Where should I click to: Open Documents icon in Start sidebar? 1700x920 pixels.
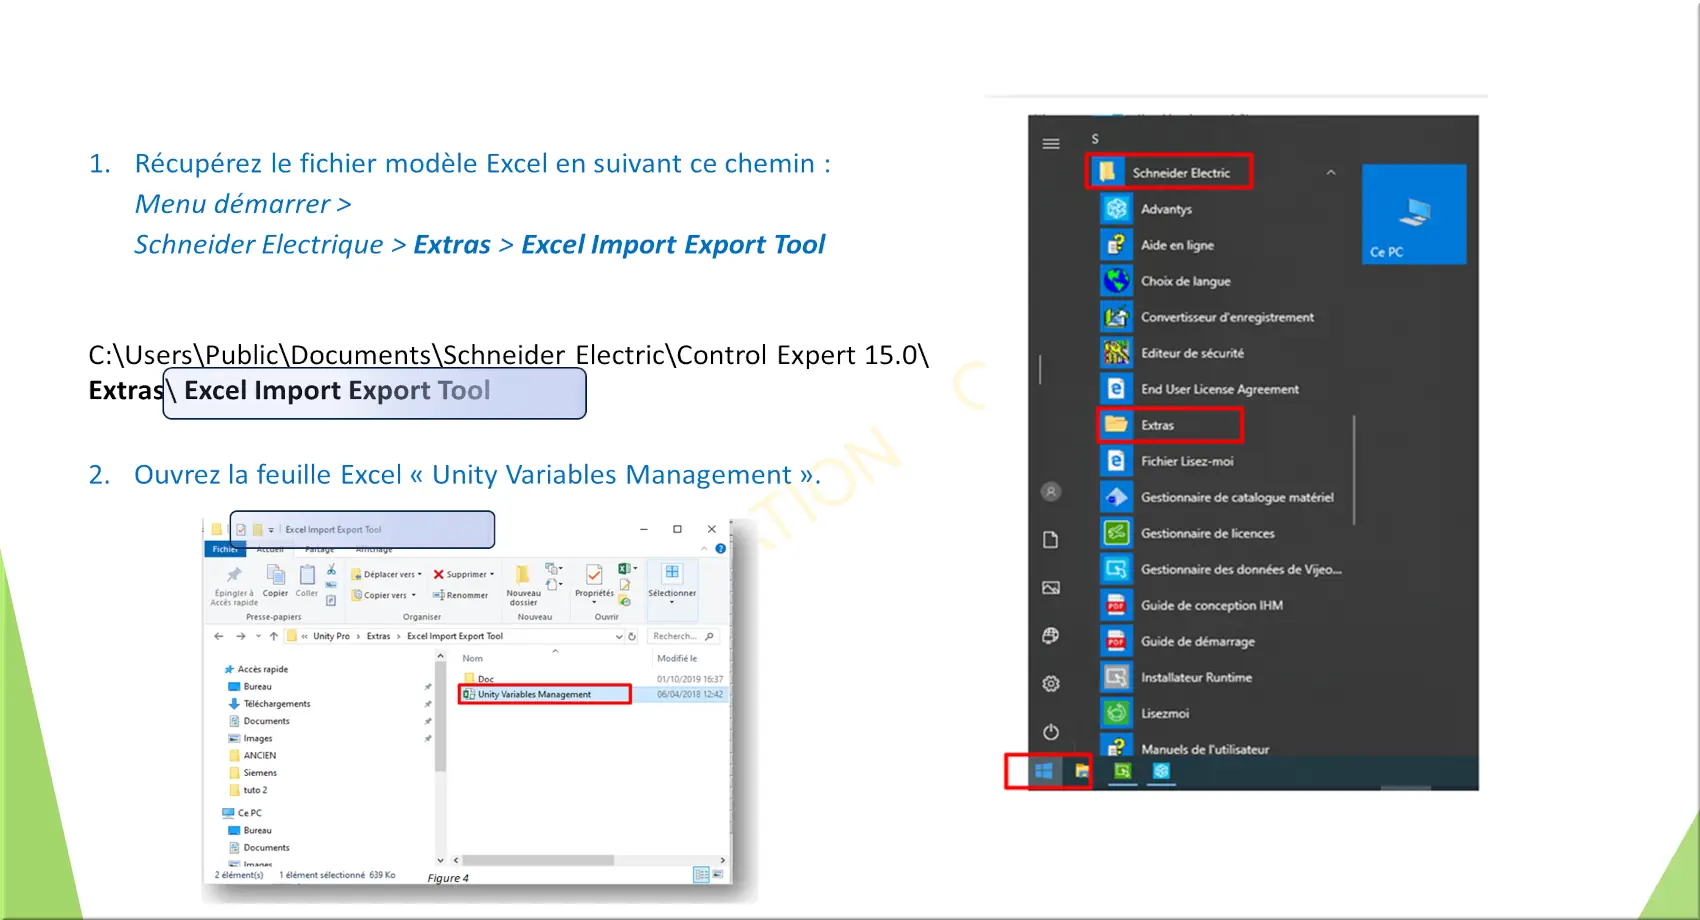point(1051,540)
